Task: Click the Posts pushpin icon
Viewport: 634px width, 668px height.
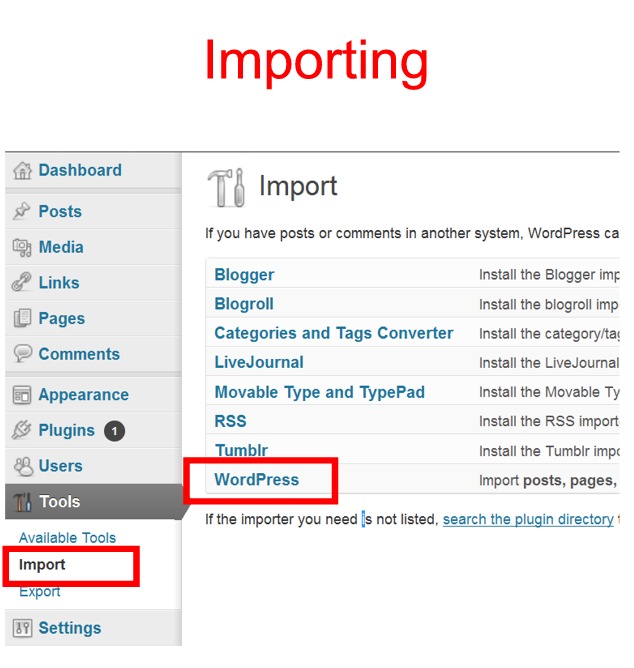Action: [22, 211]
